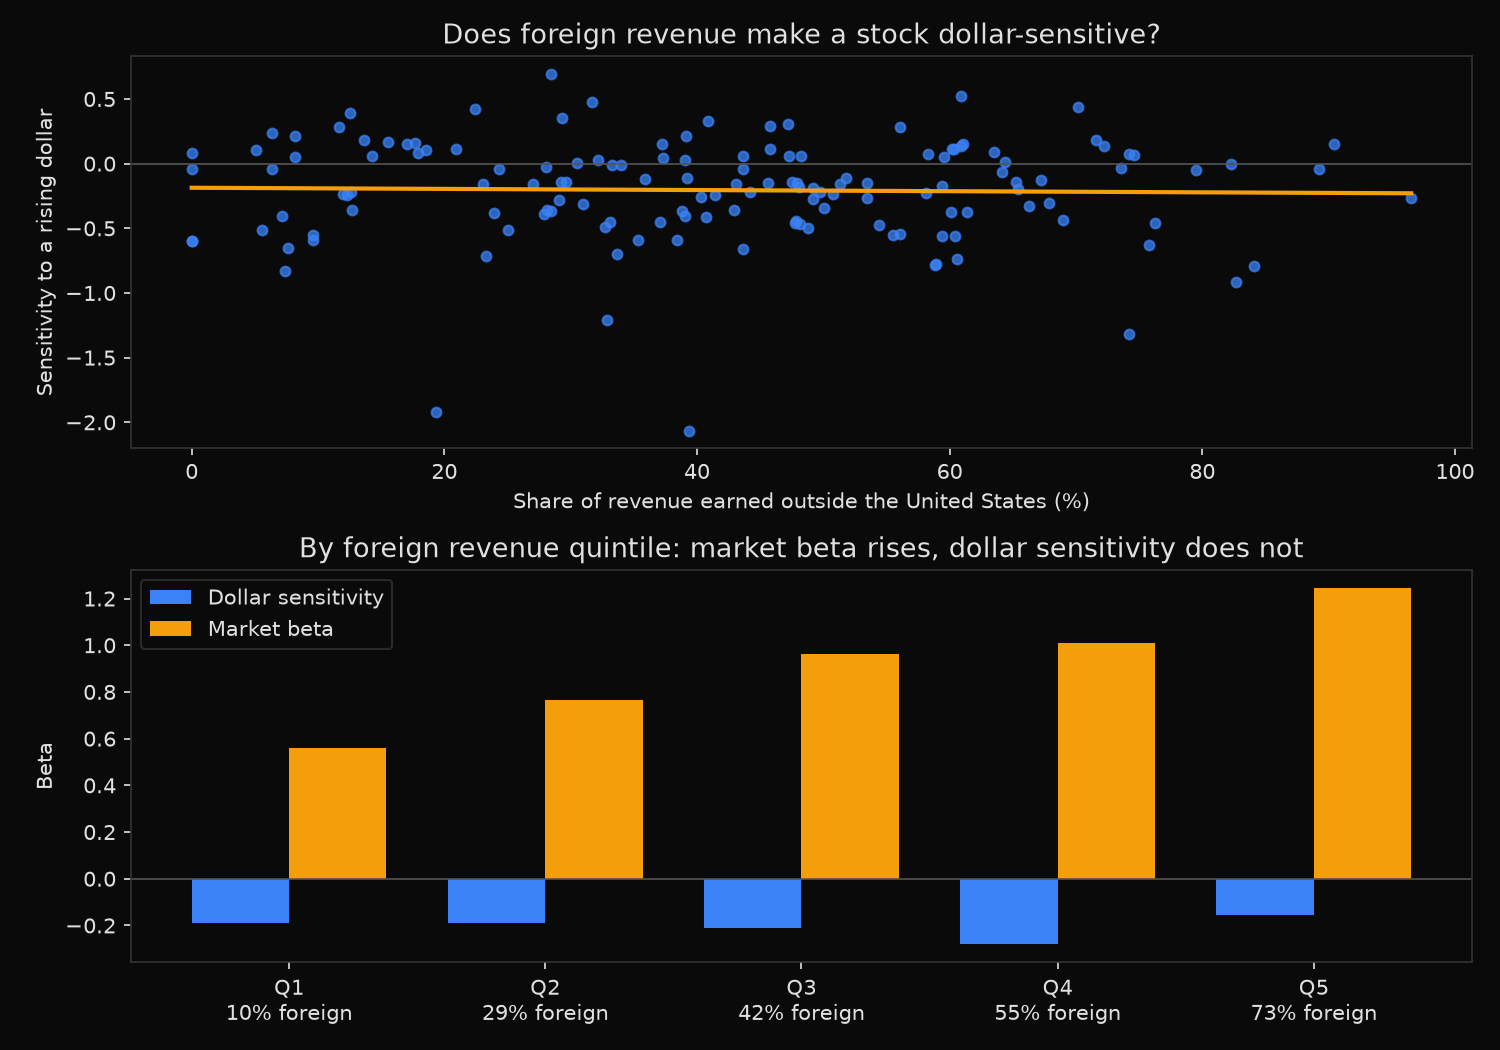Image resolution: width=1500 pixels, height=1050 pixels.
Task: Click the 'Q5 73% foreign' axis label
Action: coord(1314,1000)
